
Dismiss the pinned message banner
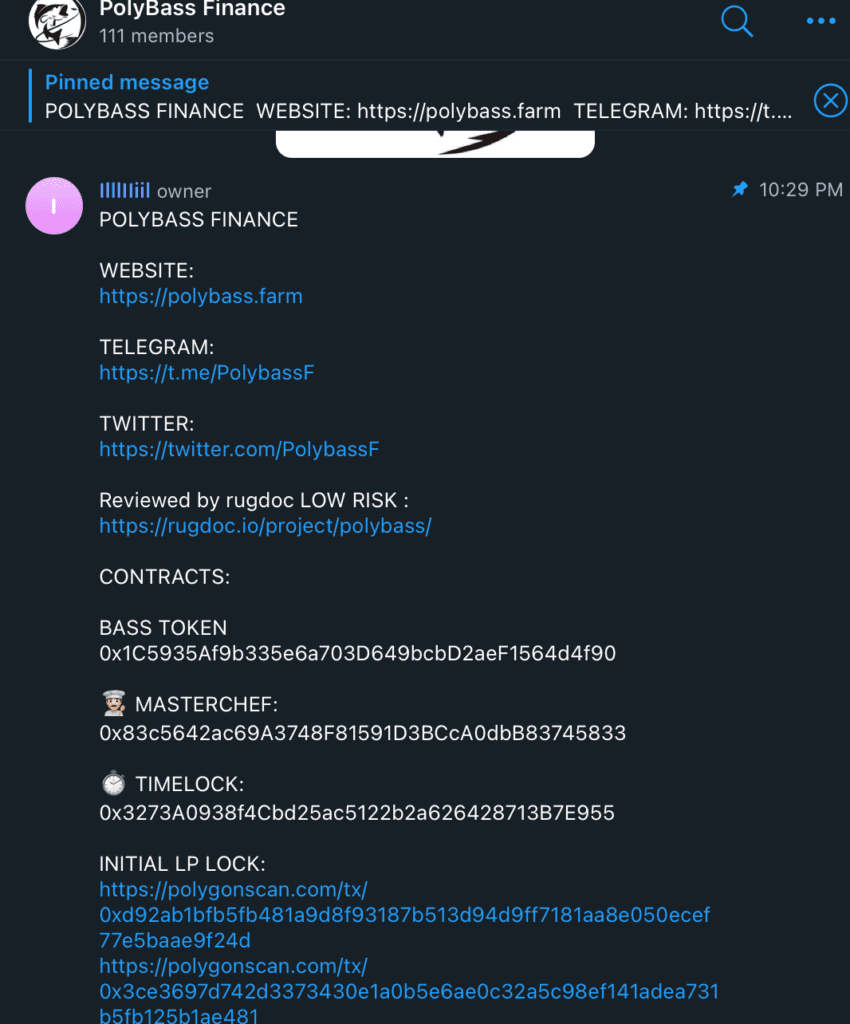(x=830, y=101)
